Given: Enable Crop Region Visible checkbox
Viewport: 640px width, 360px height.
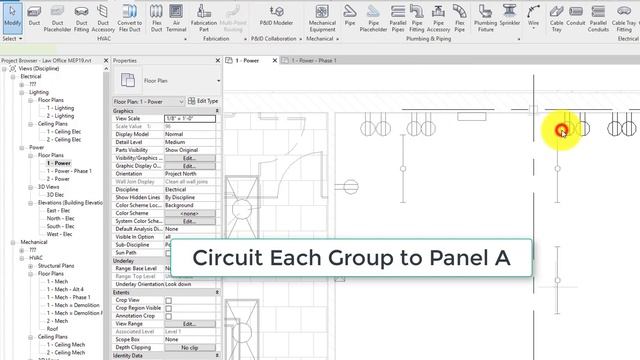Looking at the screenshot, I should (168, 308).
